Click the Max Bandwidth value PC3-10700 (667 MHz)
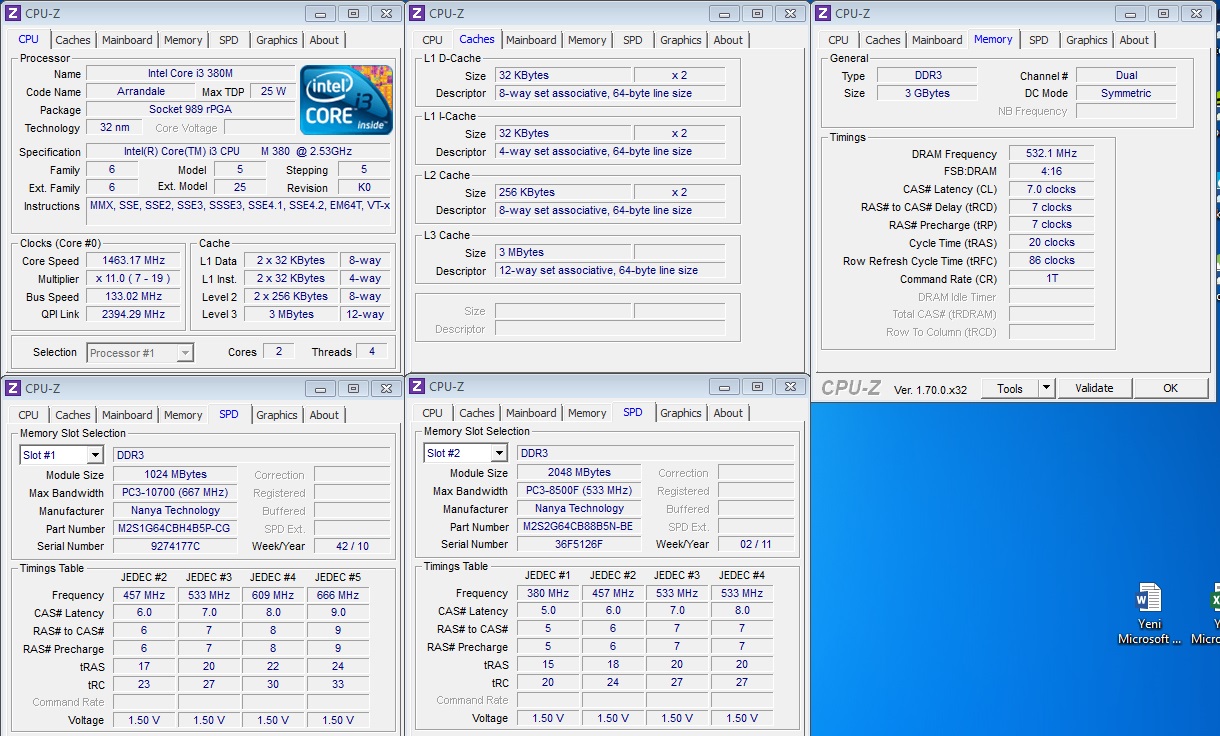Screen dimensions: 1220x736 tap(174, 492)
